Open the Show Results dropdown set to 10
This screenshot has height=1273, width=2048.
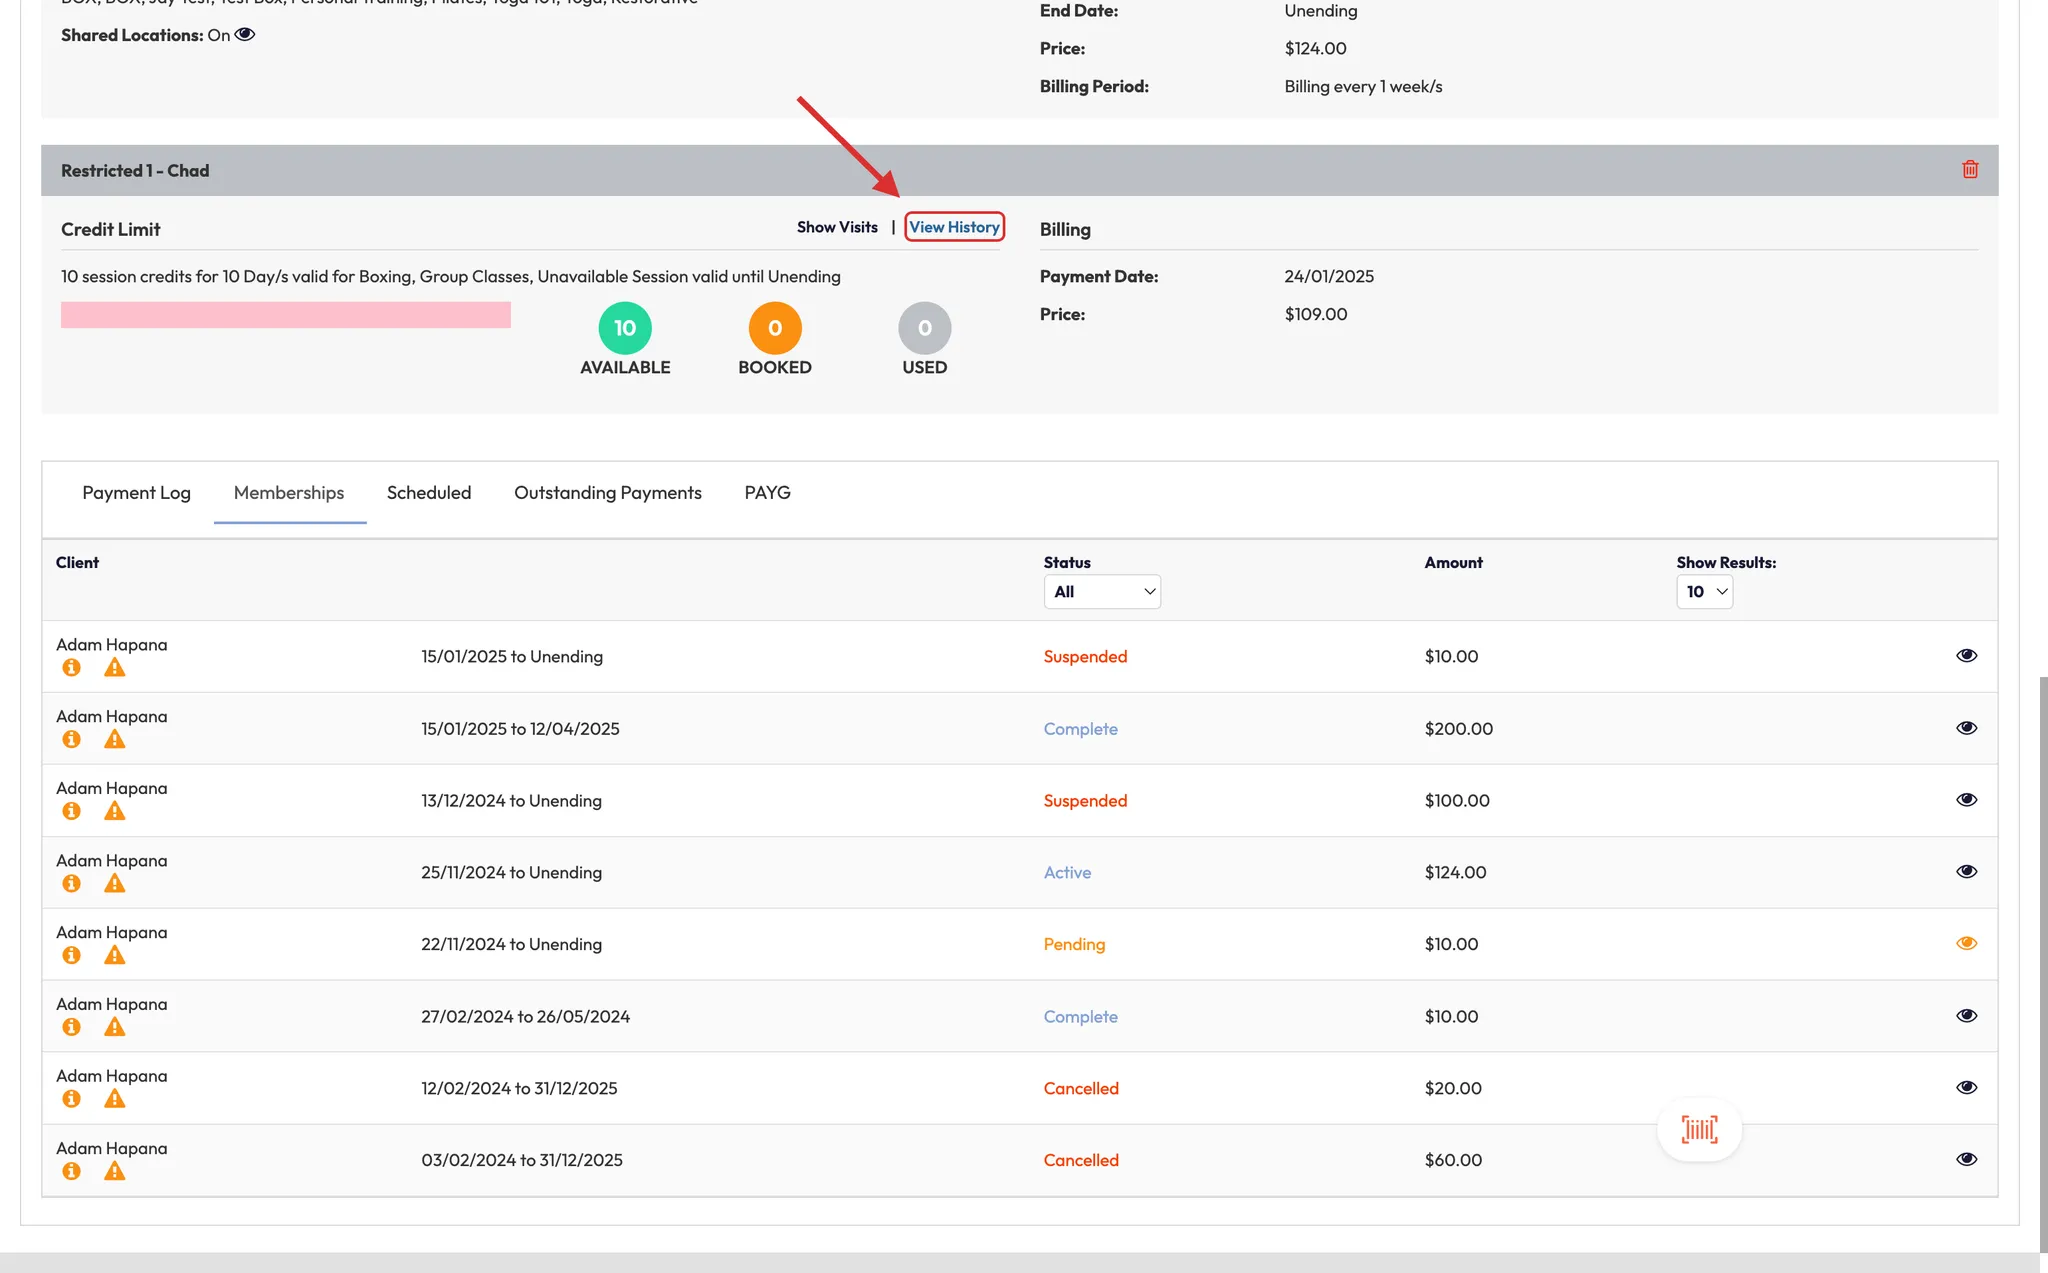tap(1704, 592)
